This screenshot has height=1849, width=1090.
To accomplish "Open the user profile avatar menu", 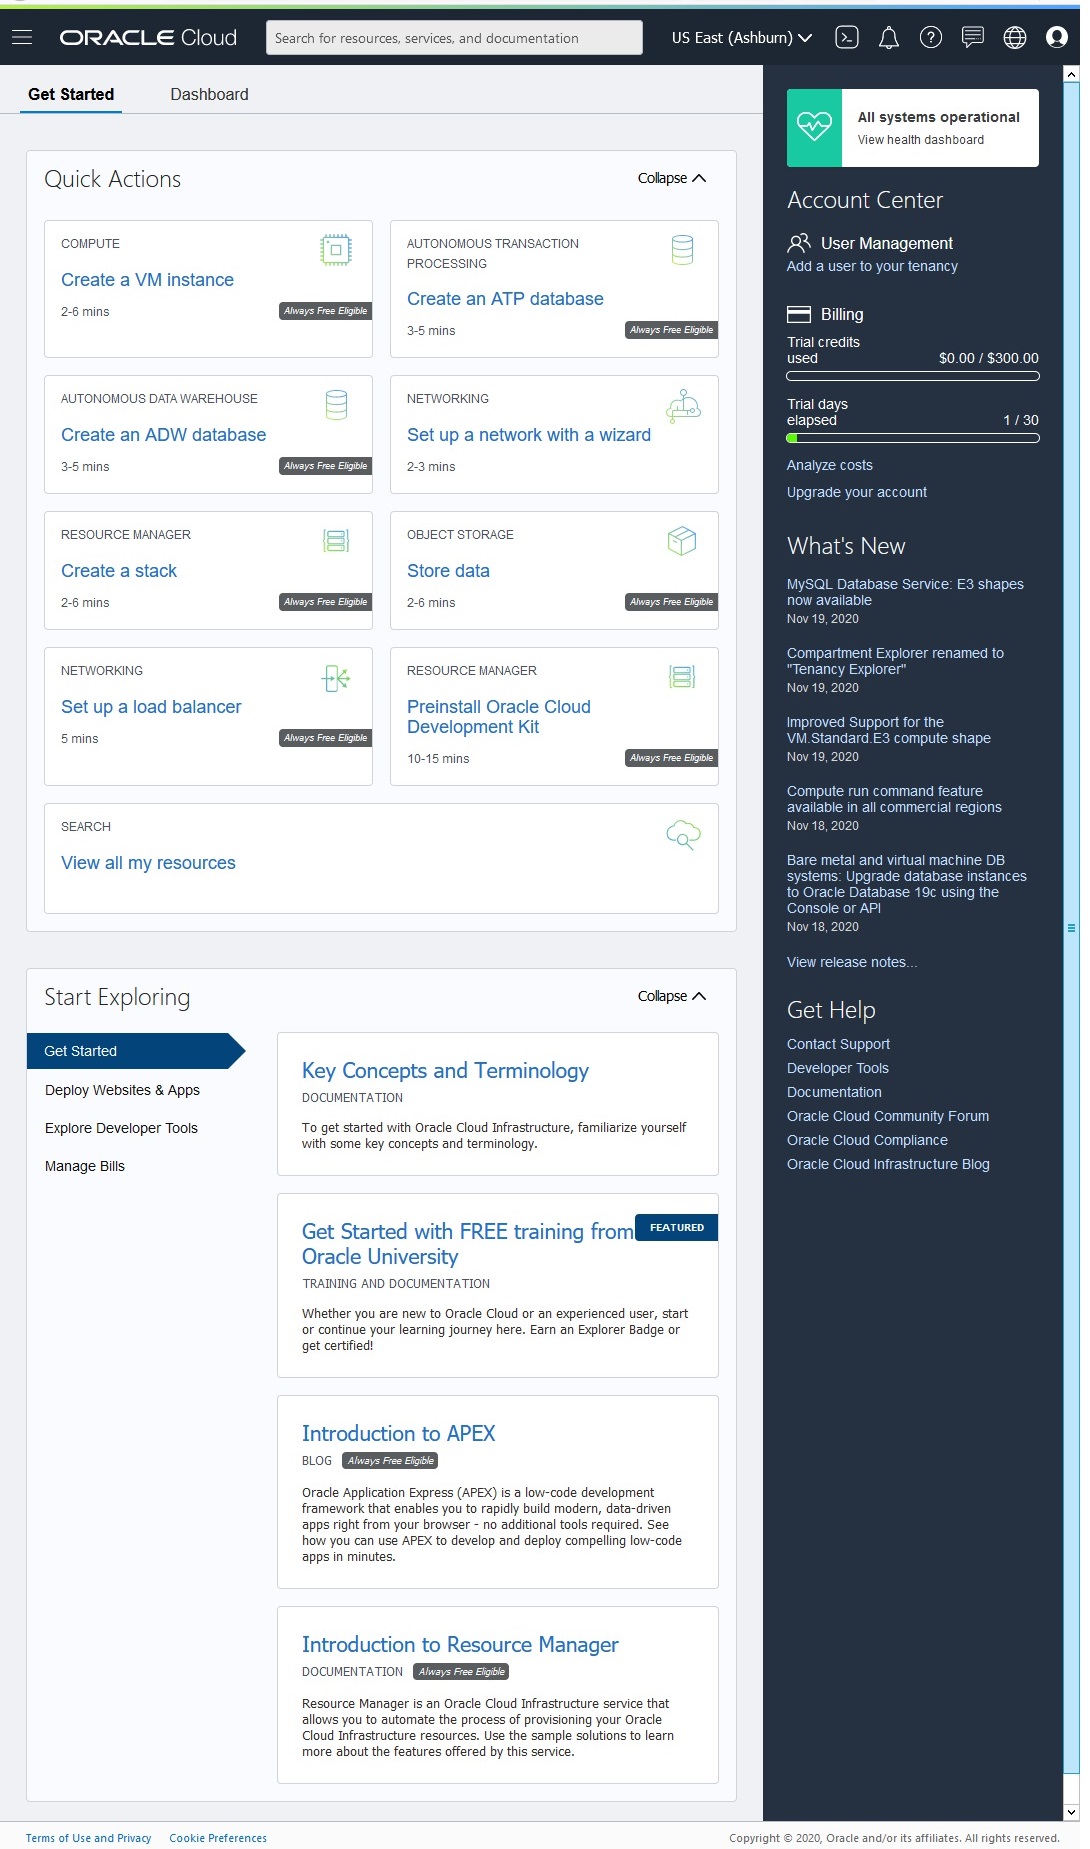I will coord(1057,37).
